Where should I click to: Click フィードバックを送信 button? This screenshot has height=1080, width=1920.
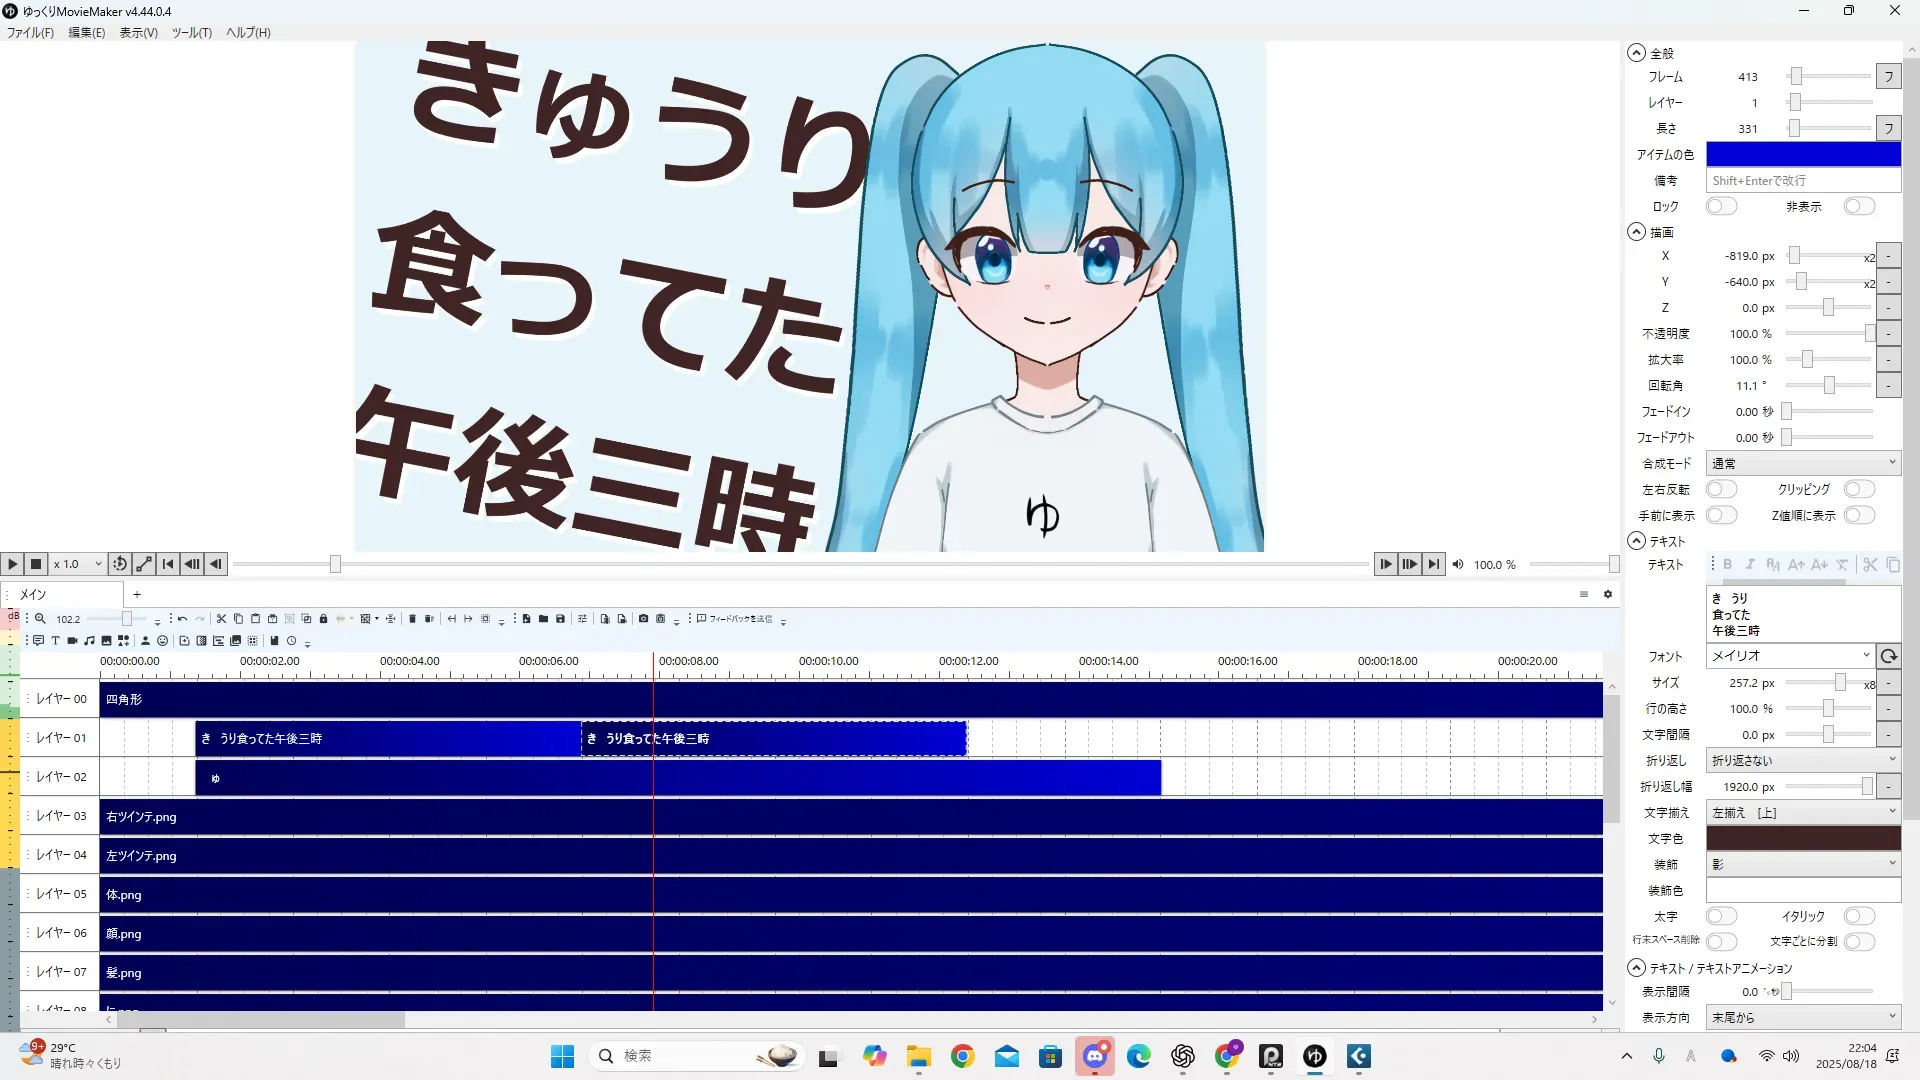coord(735,619)
